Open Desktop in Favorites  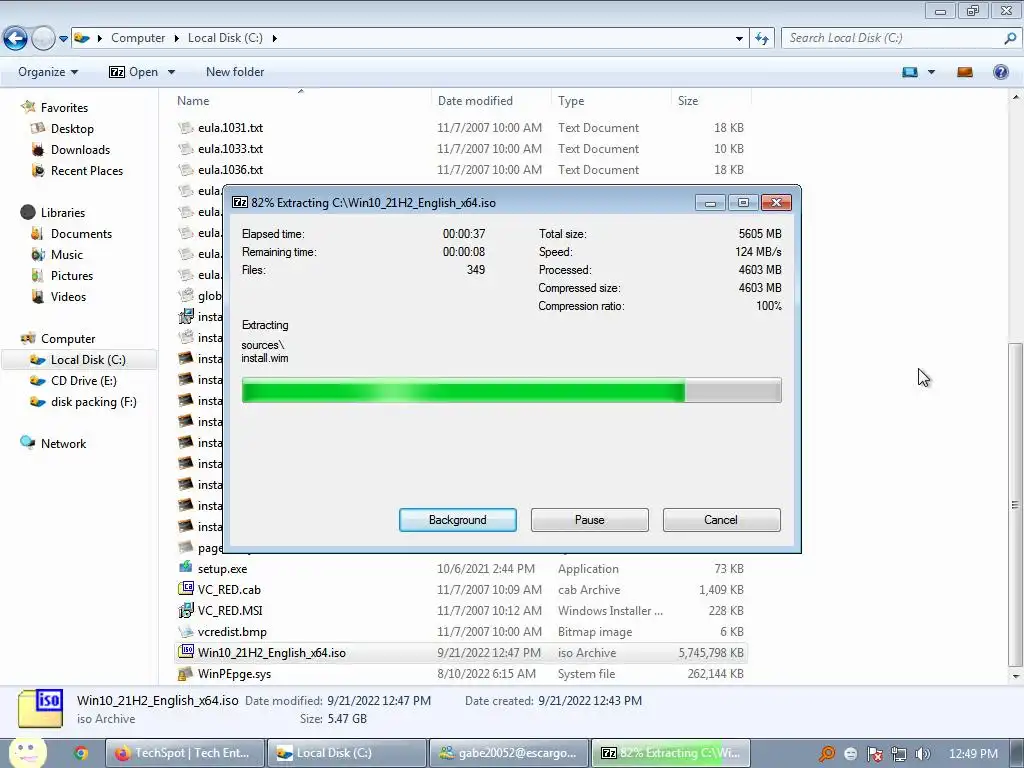point(72,129)
